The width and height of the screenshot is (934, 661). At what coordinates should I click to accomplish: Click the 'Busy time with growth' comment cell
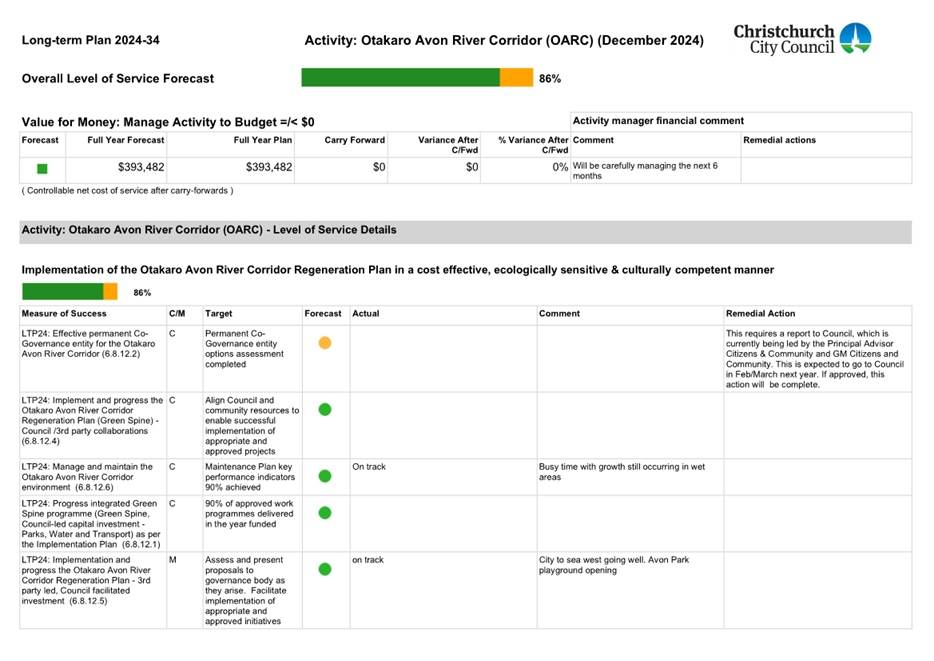(621, 472)
